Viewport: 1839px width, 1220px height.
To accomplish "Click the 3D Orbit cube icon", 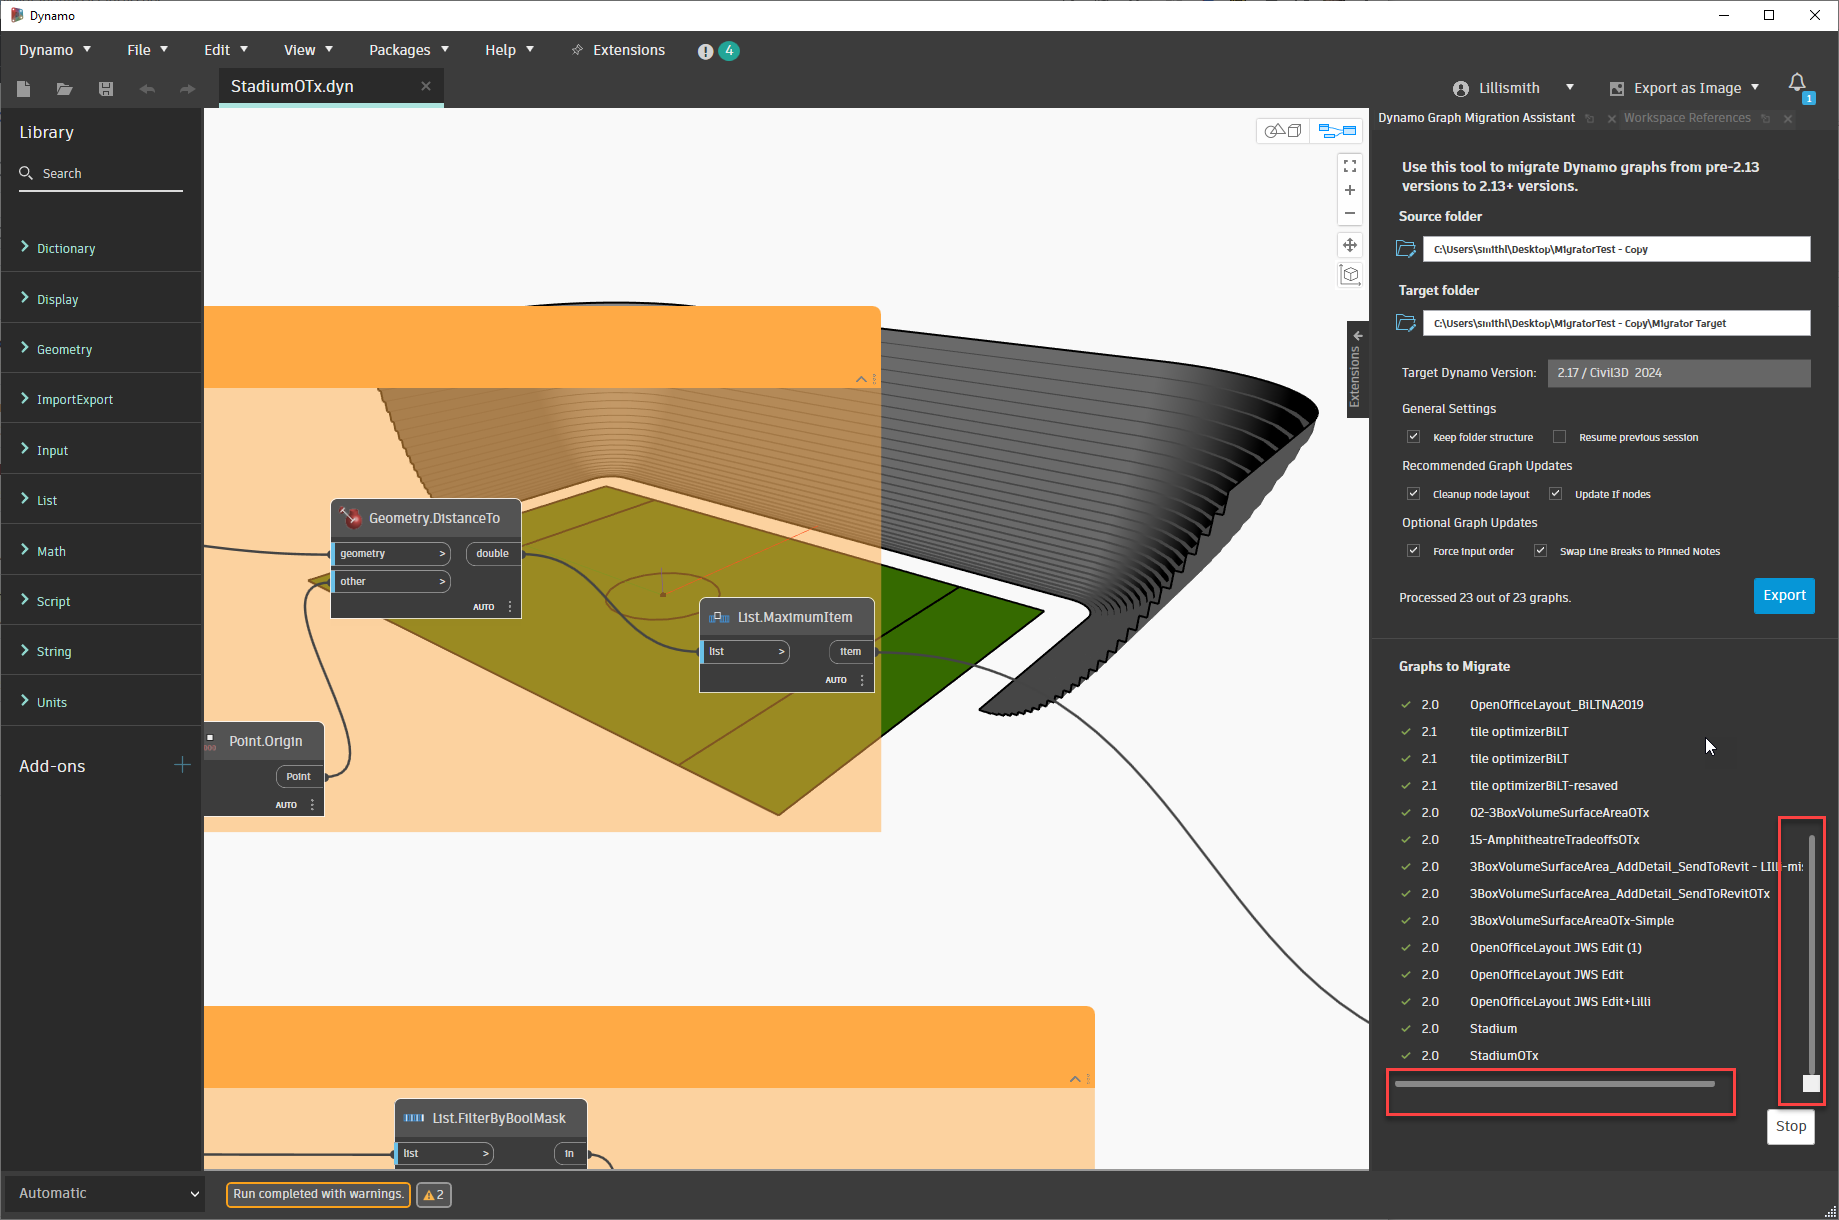I will [x=1350, y=274].
